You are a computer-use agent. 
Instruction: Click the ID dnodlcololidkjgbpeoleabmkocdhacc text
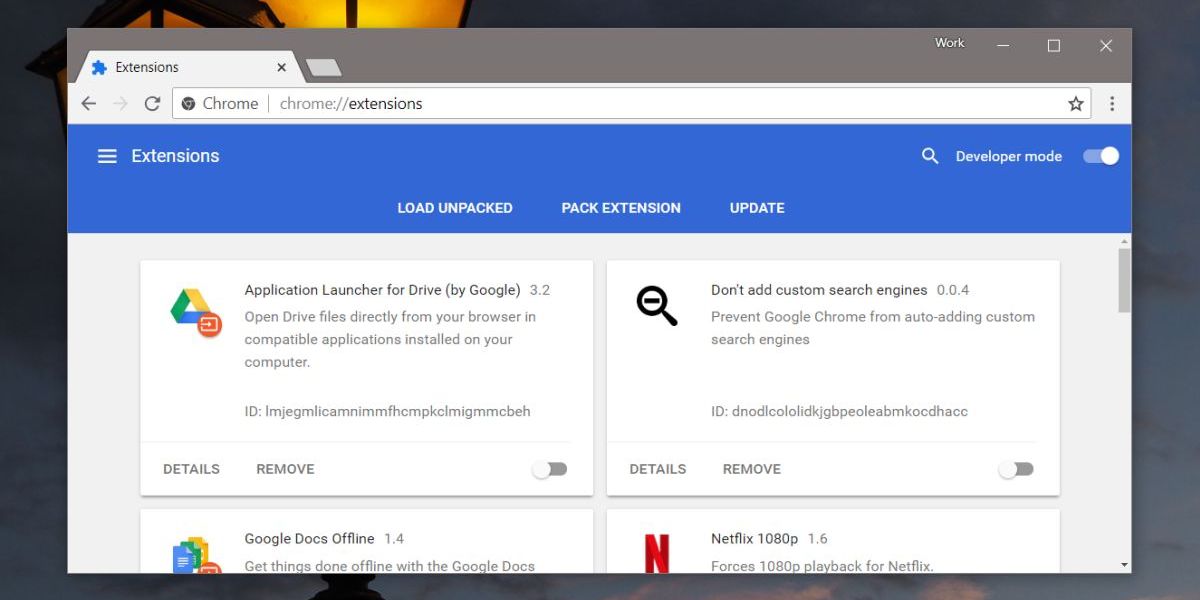click(840, 411)
